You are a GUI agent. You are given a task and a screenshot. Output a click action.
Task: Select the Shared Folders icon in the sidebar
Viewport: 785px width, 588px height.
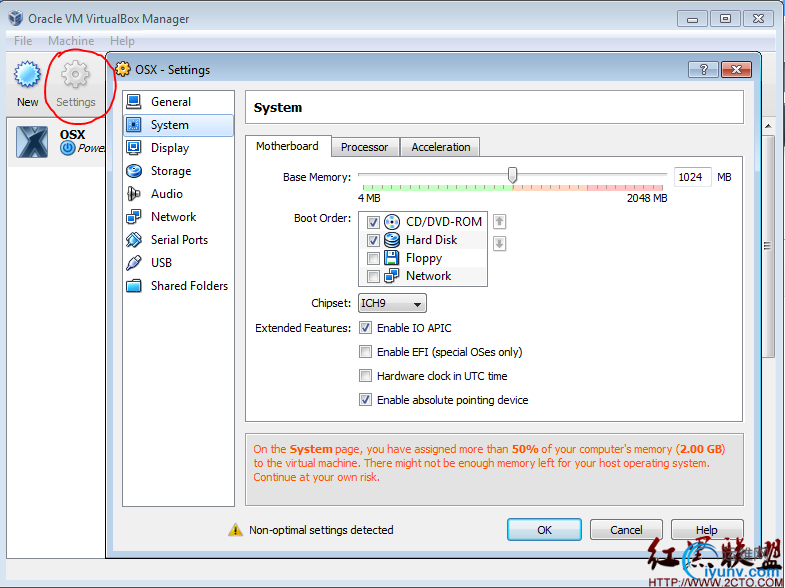click(x=134, y=286)
